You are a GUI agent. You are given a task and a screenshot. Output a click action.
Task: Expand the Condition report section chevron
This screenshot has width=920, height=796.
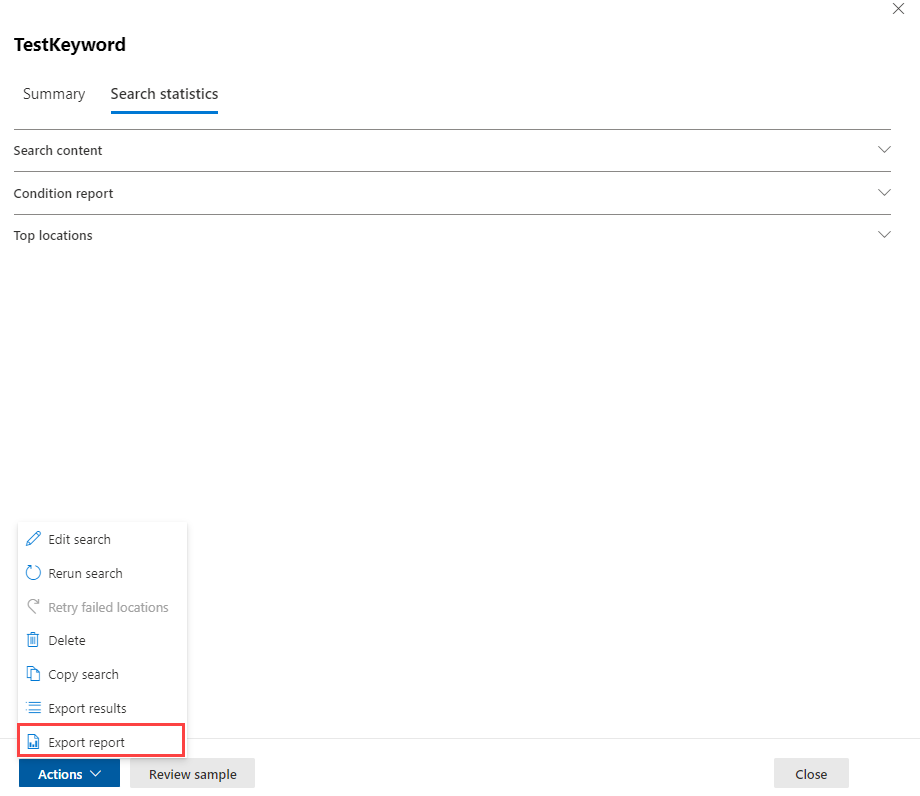pyautogui.click(x=884, y=192)
